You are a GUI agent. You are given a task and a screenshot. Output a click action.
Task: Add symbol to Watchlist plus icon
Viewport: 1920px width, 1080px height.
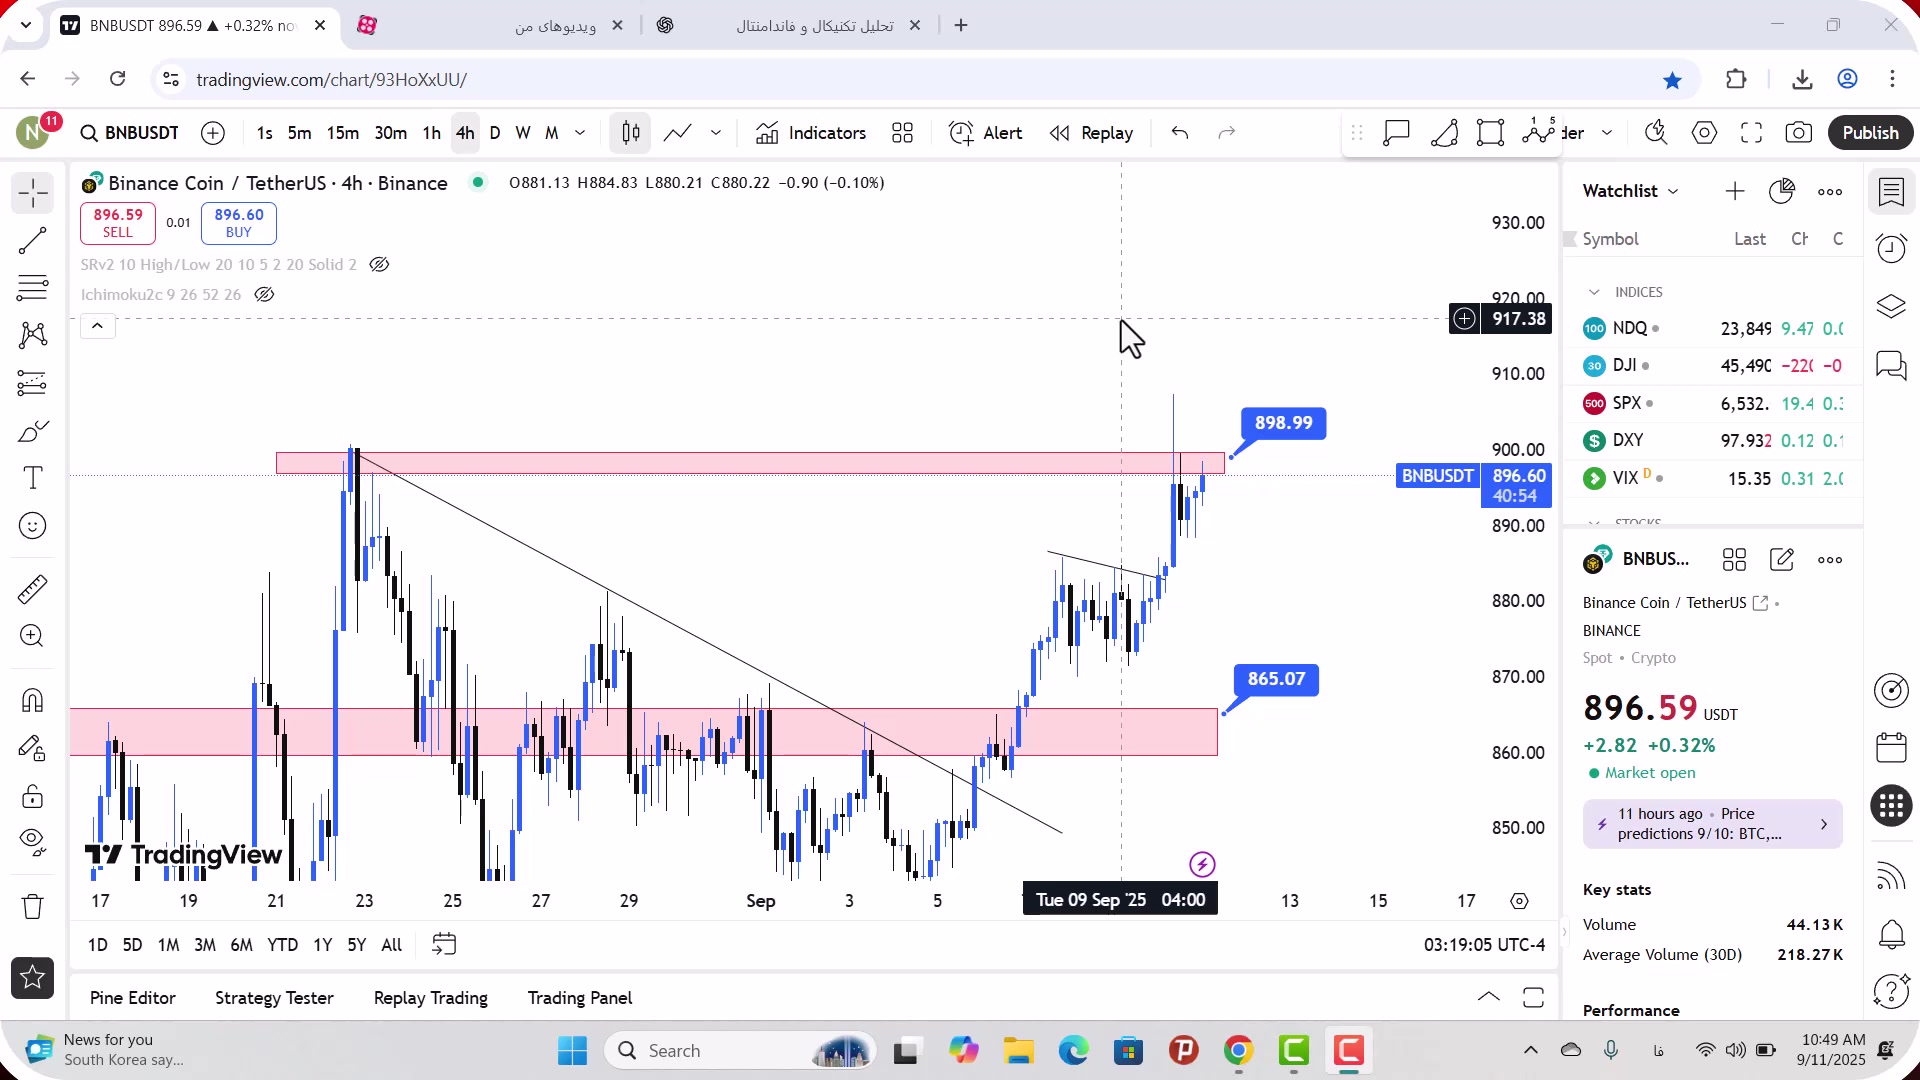click(1734, 191)
